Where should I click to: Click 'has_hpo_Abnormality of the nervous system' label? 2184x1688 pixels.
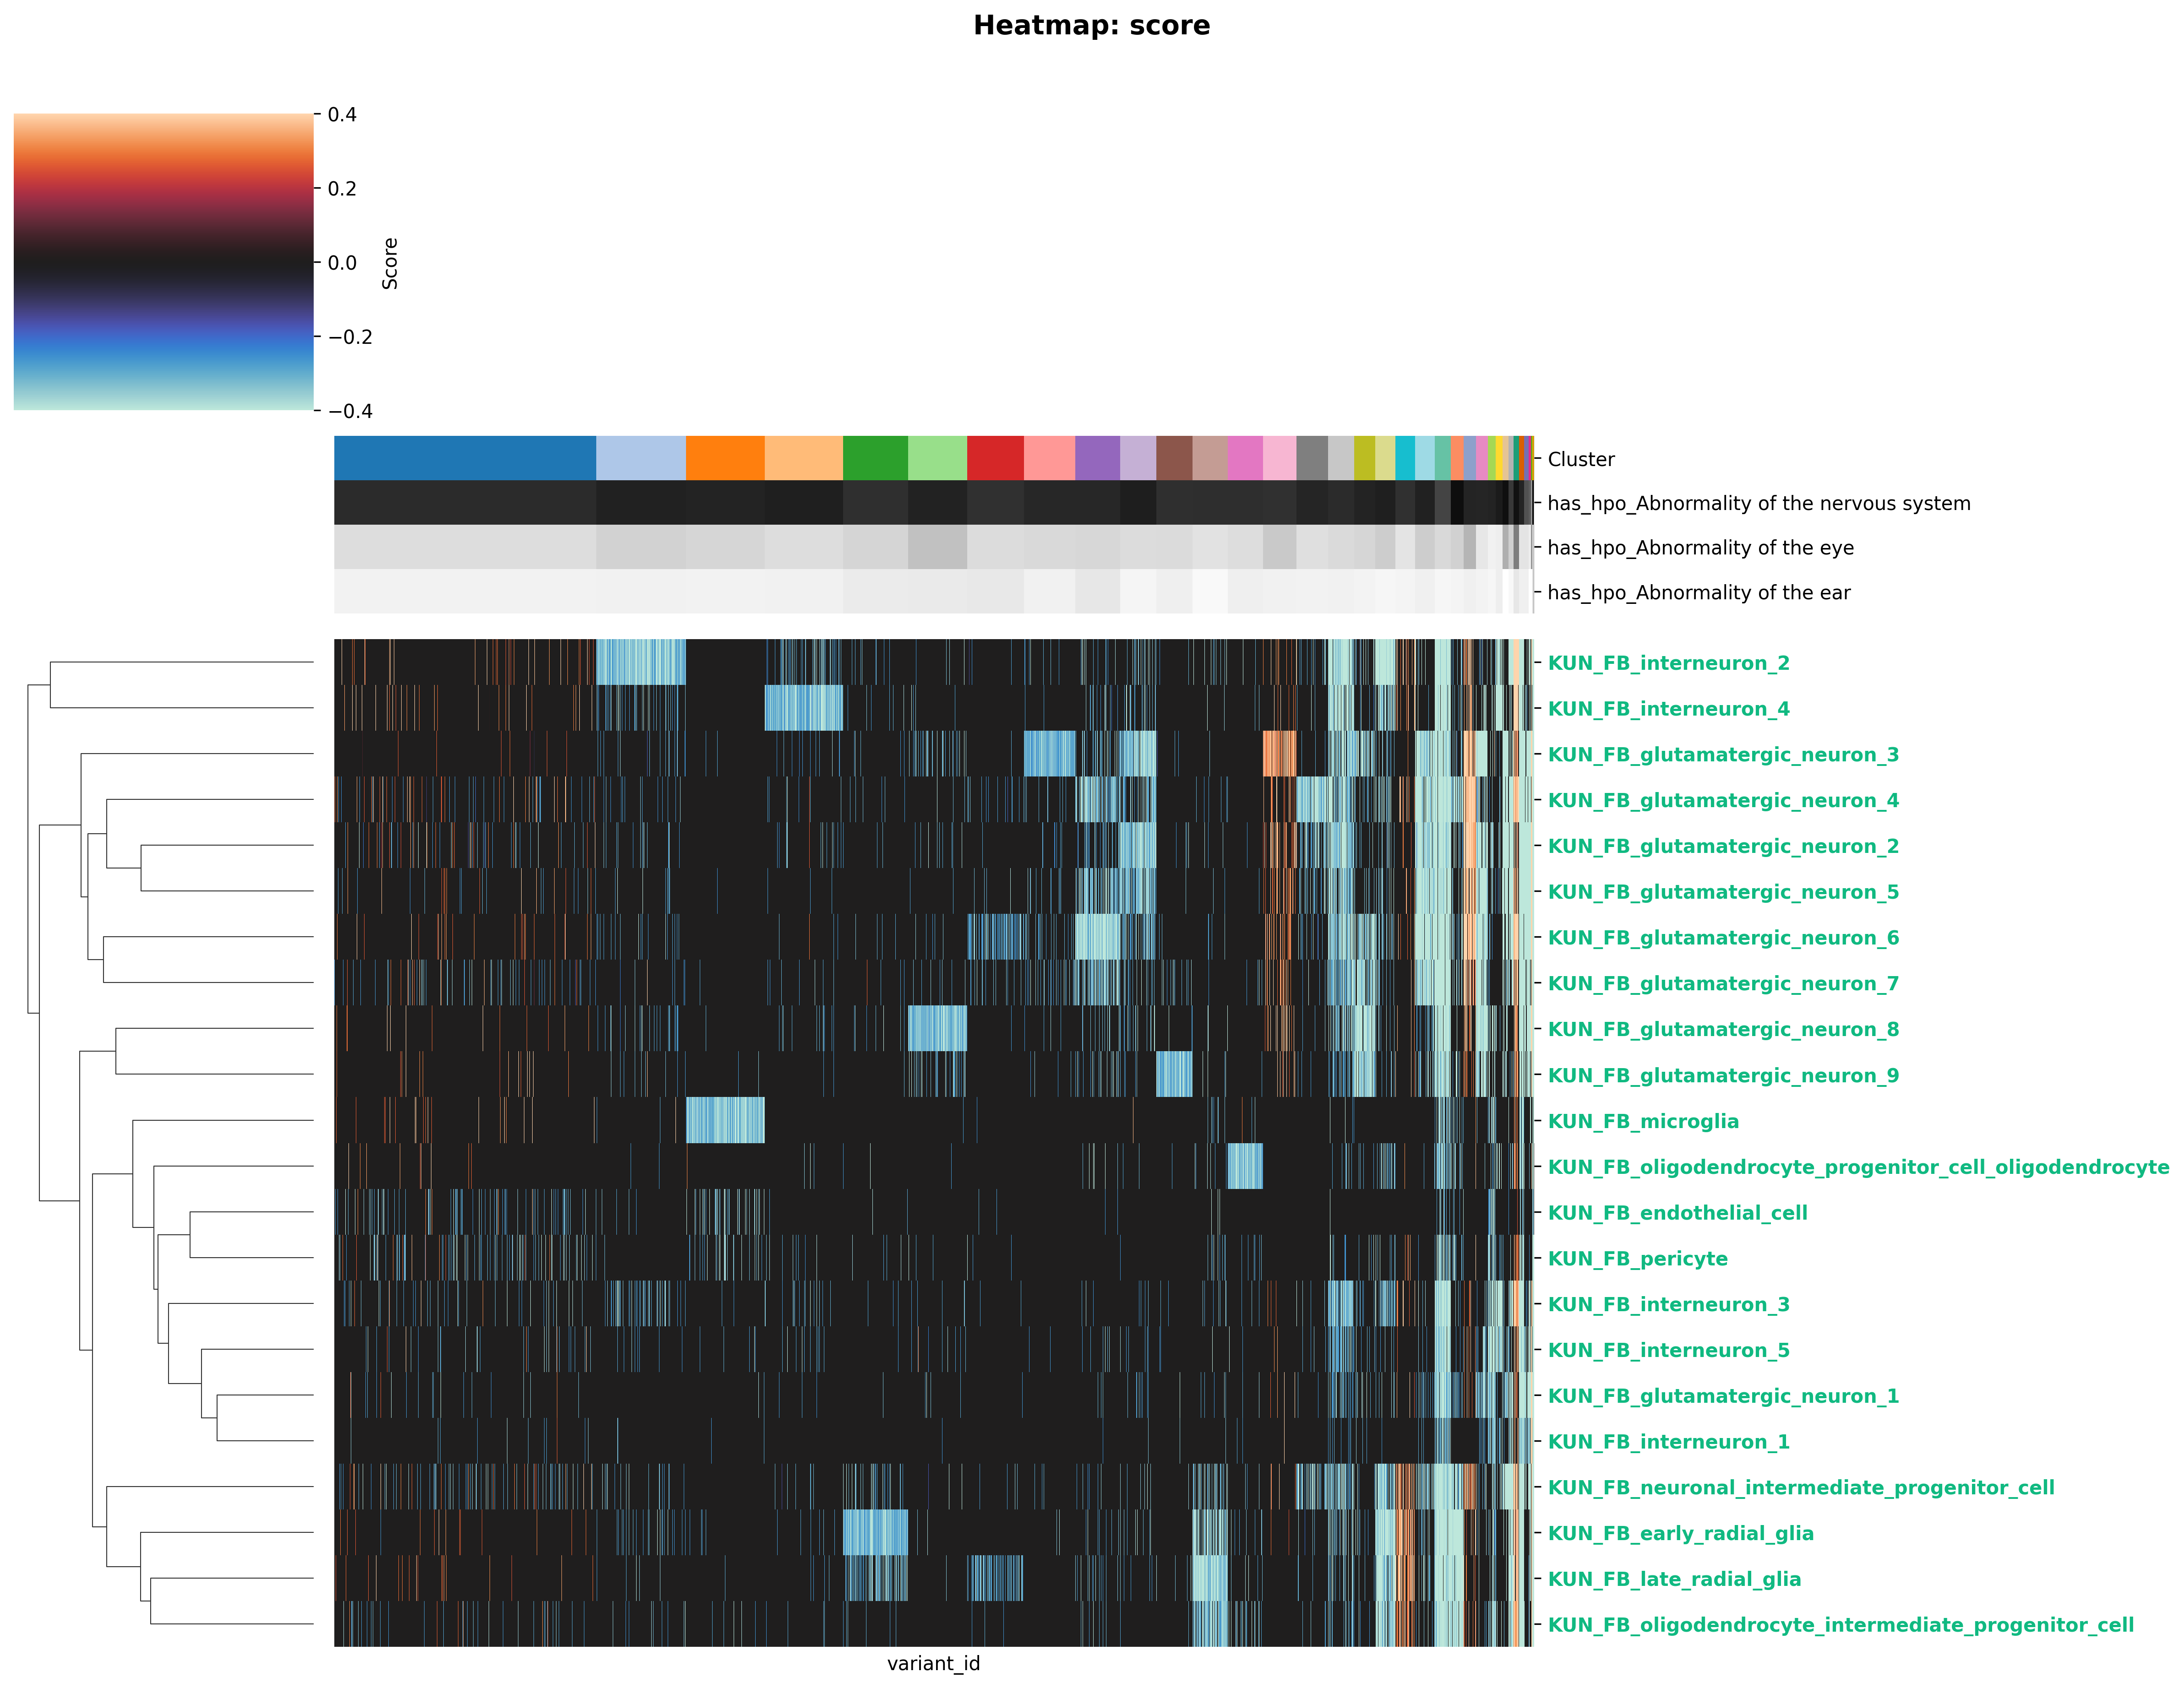click(x=1758, y=503)
